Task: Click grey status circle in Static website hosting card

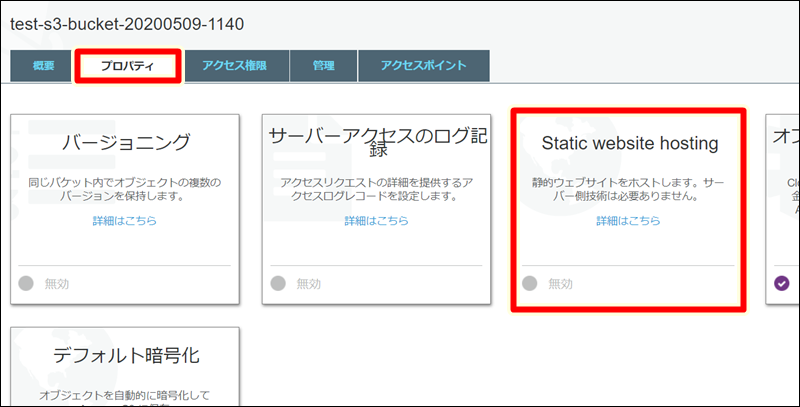Action: pyautogui.click(x=530, y=283)
